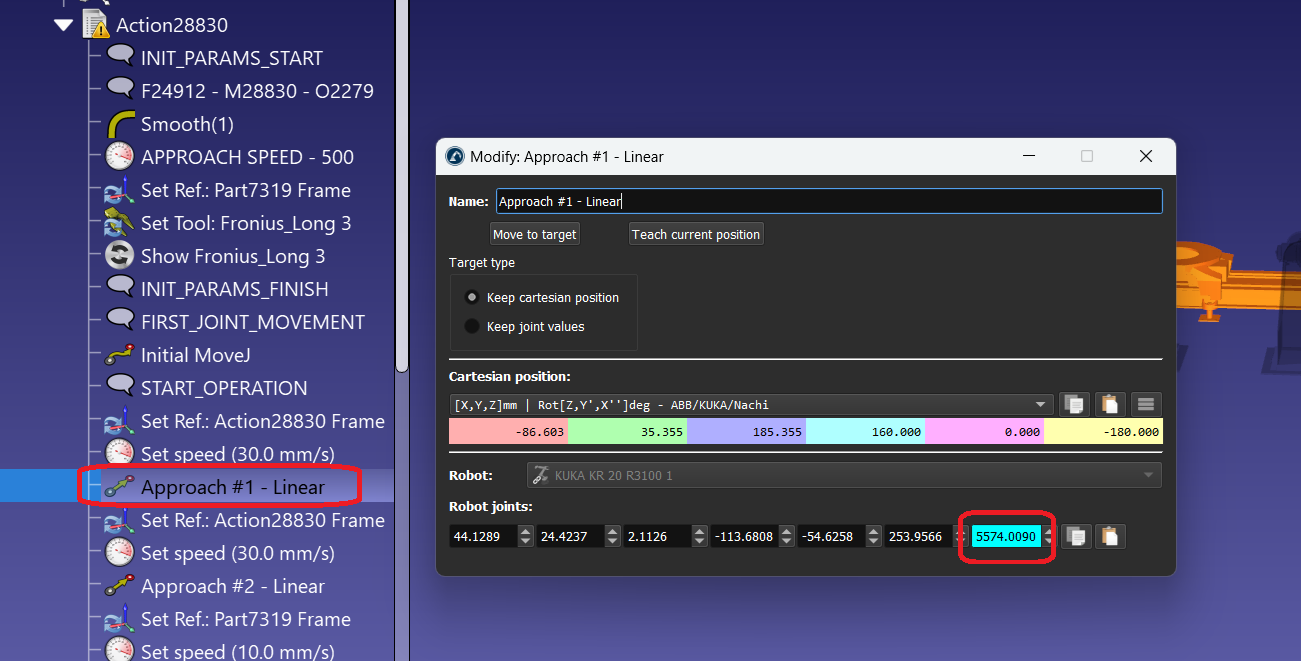Image resolution: width=1301 pixels, height=661 pixels.
Task: Increment the first robot joint value
Action: click(526, 531)
